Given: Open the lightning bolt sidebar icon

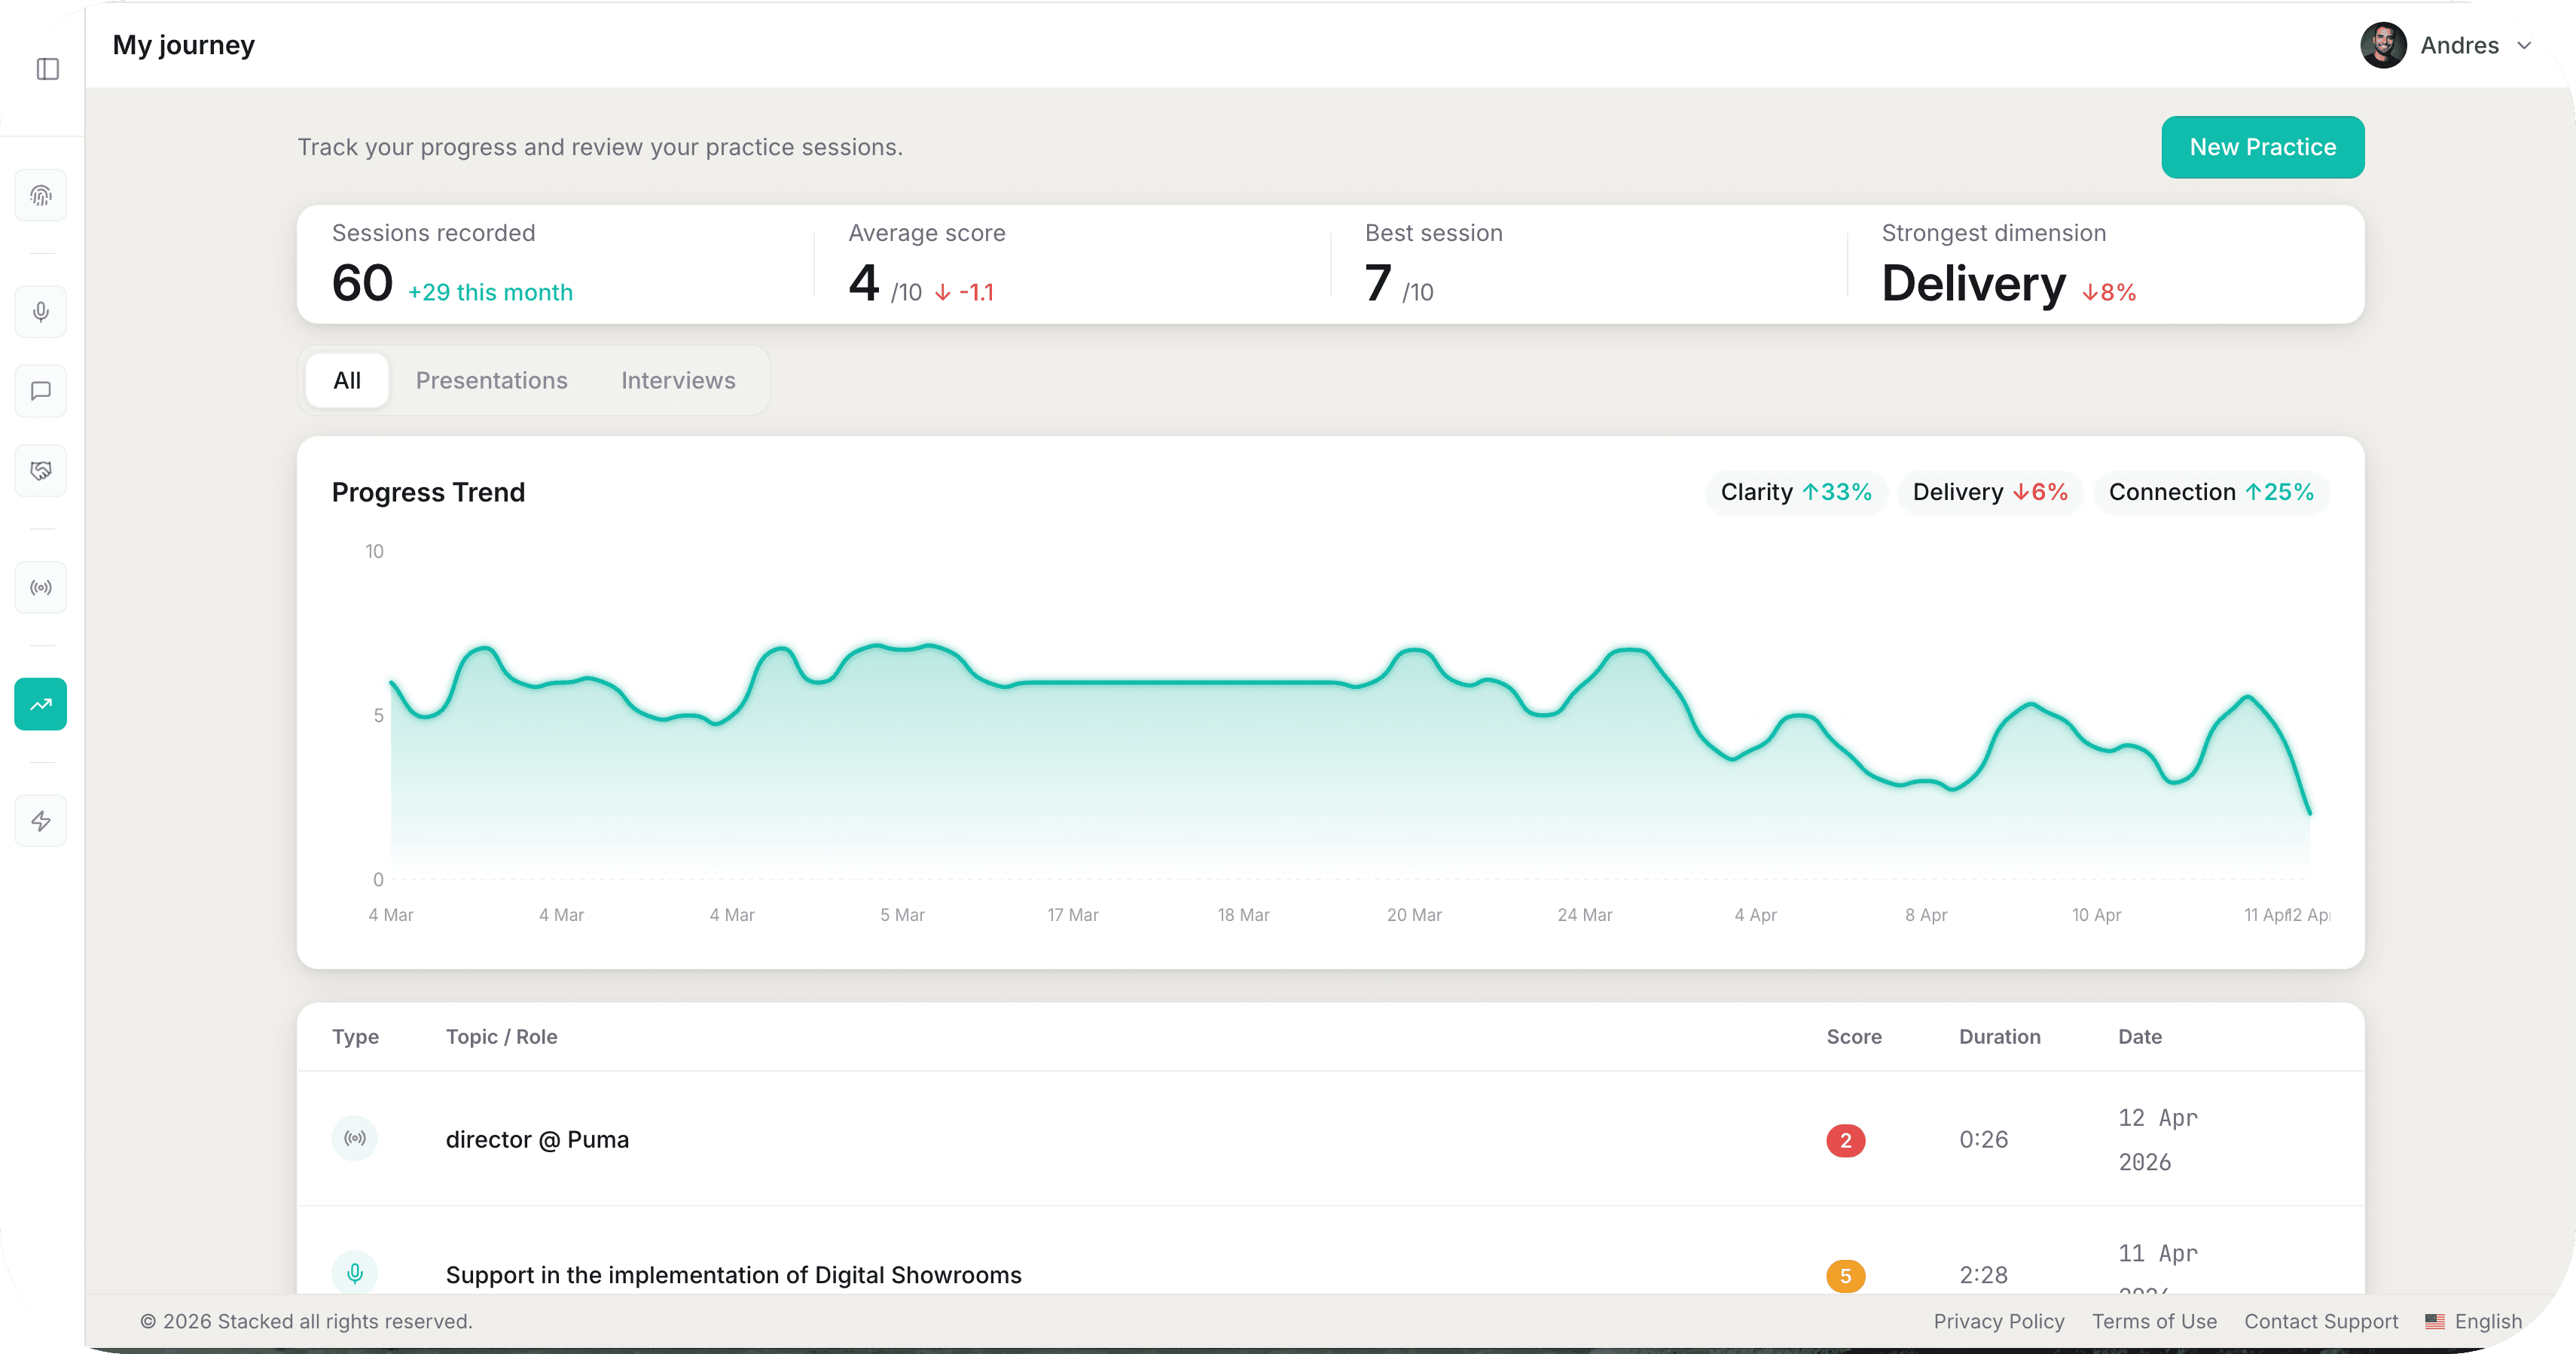Looking at the screenshot, I should click(x=41, y=821).
